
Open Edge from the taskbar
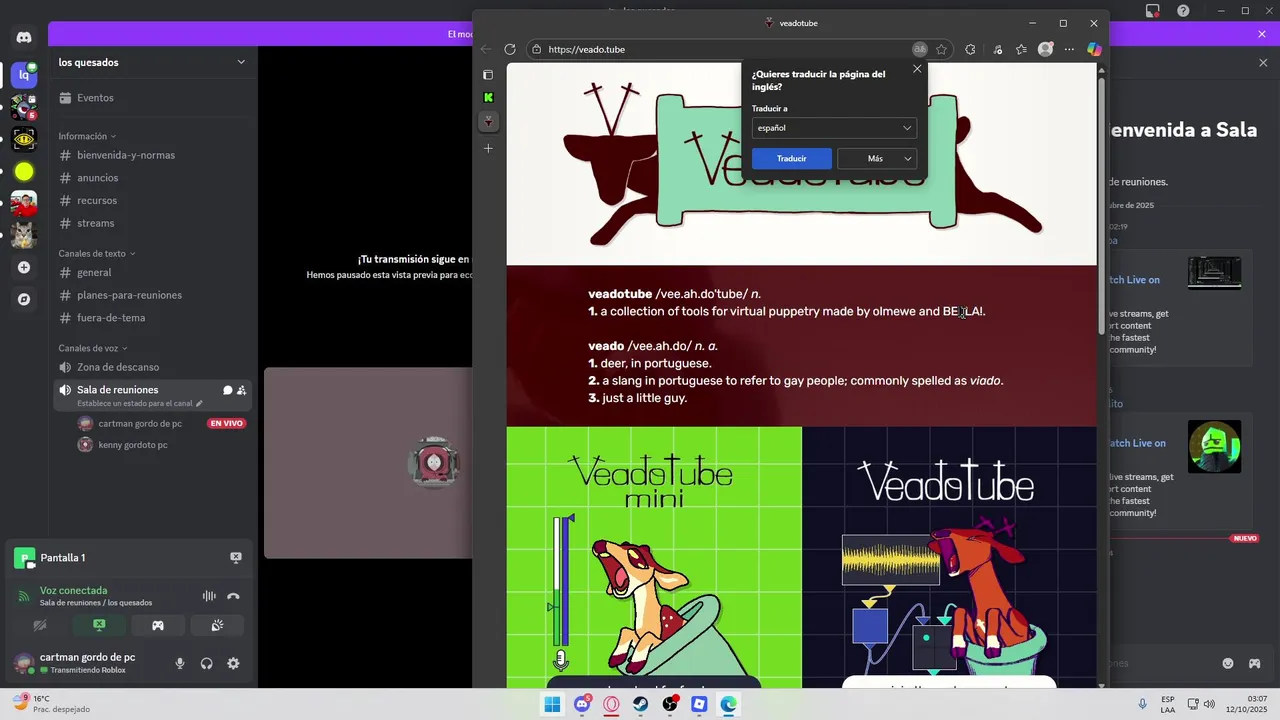coord(729,704)
